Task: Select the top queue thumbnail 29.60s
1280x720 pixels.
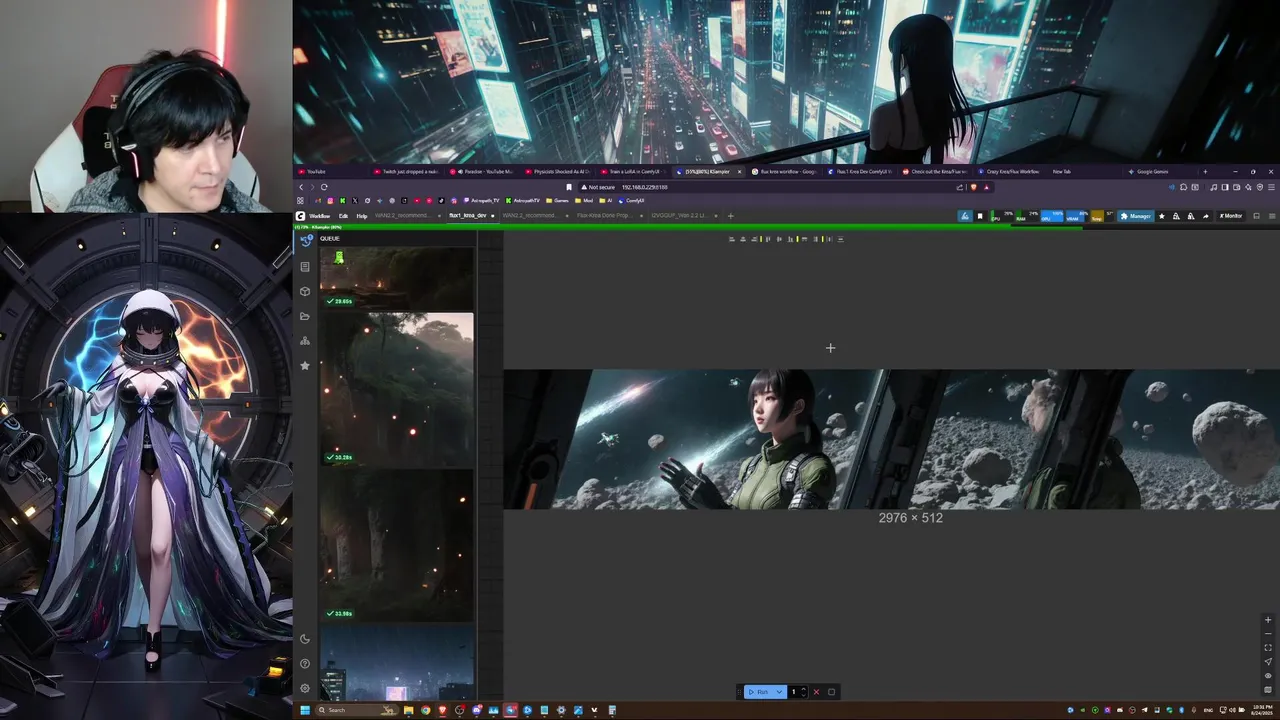Action: 397,279
